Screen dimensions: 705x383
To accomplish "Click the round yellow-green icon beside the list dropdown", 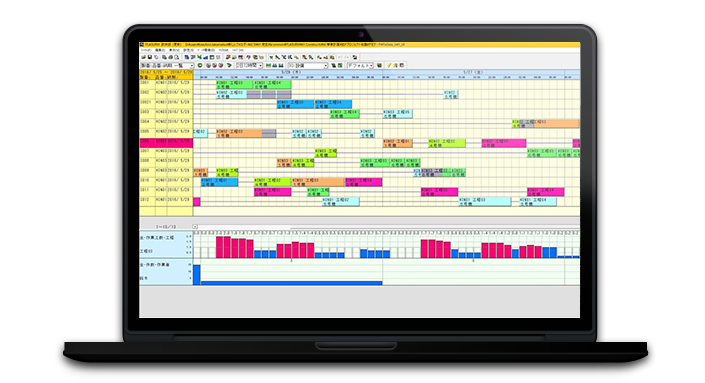I will pos(200,66).
